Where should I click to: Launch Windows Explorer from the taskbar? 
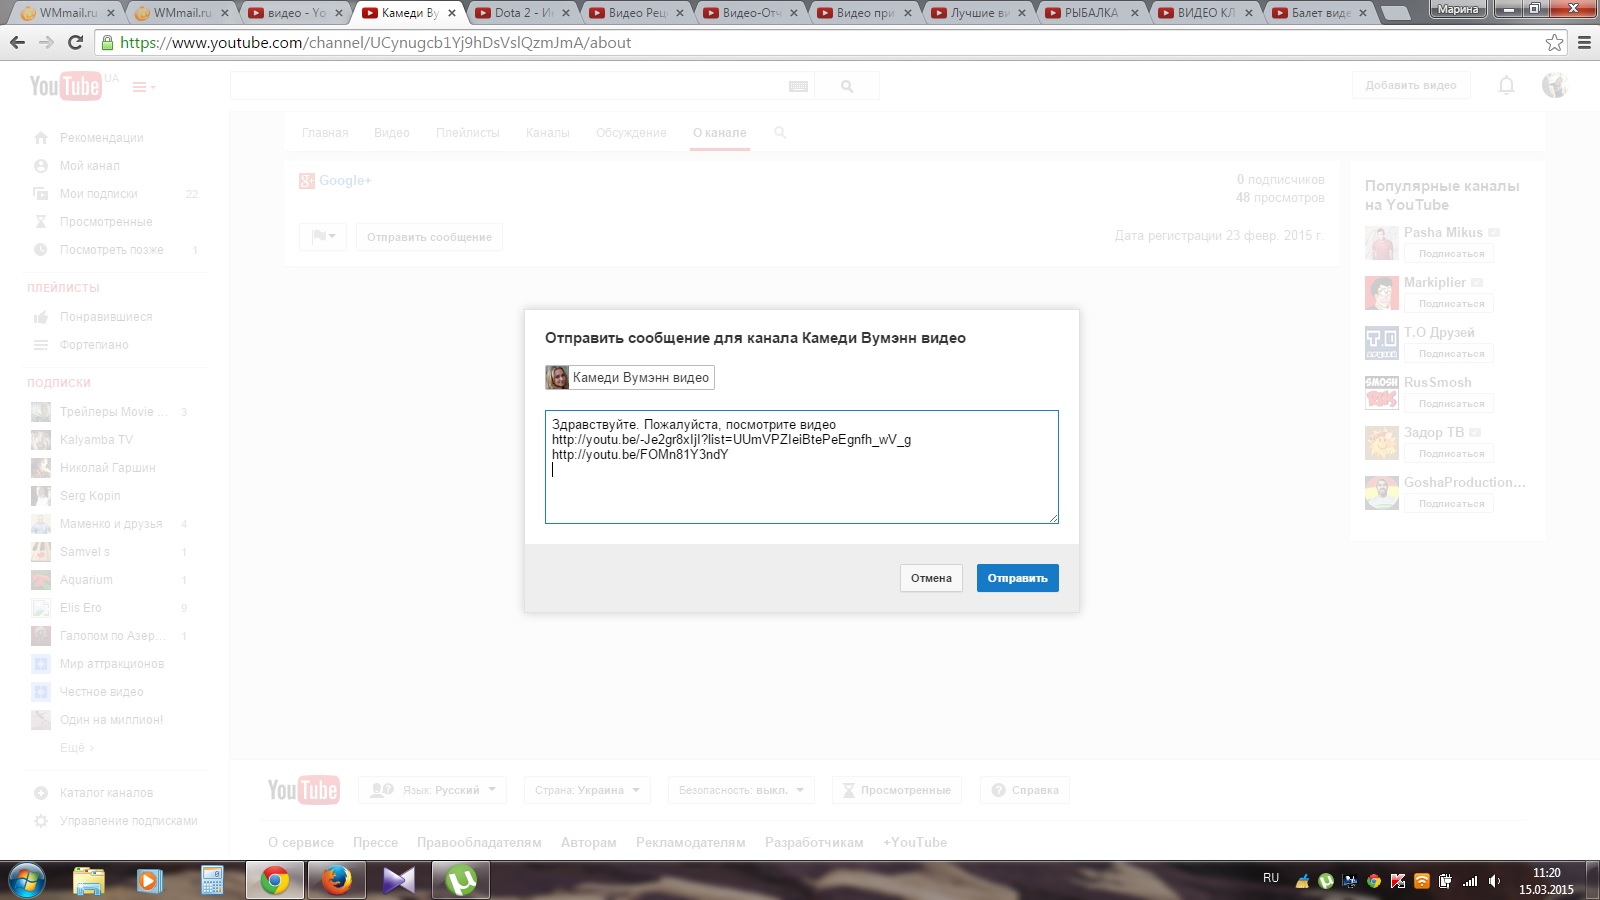tap(89, 880)
